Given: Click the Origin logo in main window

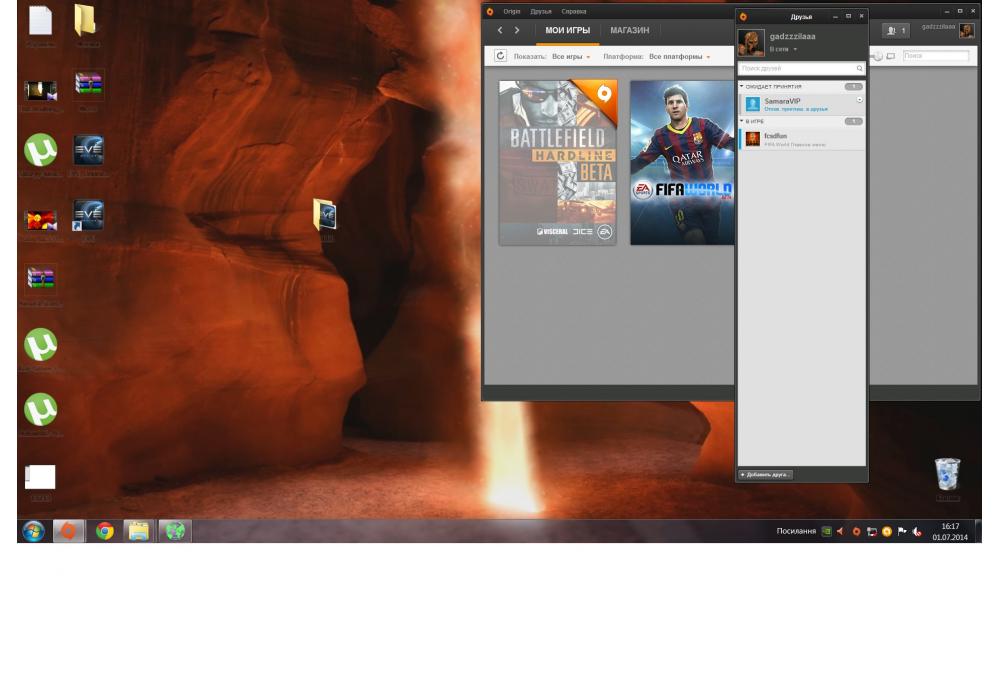Looking at the screenshot, I should (x=490, y=12).
